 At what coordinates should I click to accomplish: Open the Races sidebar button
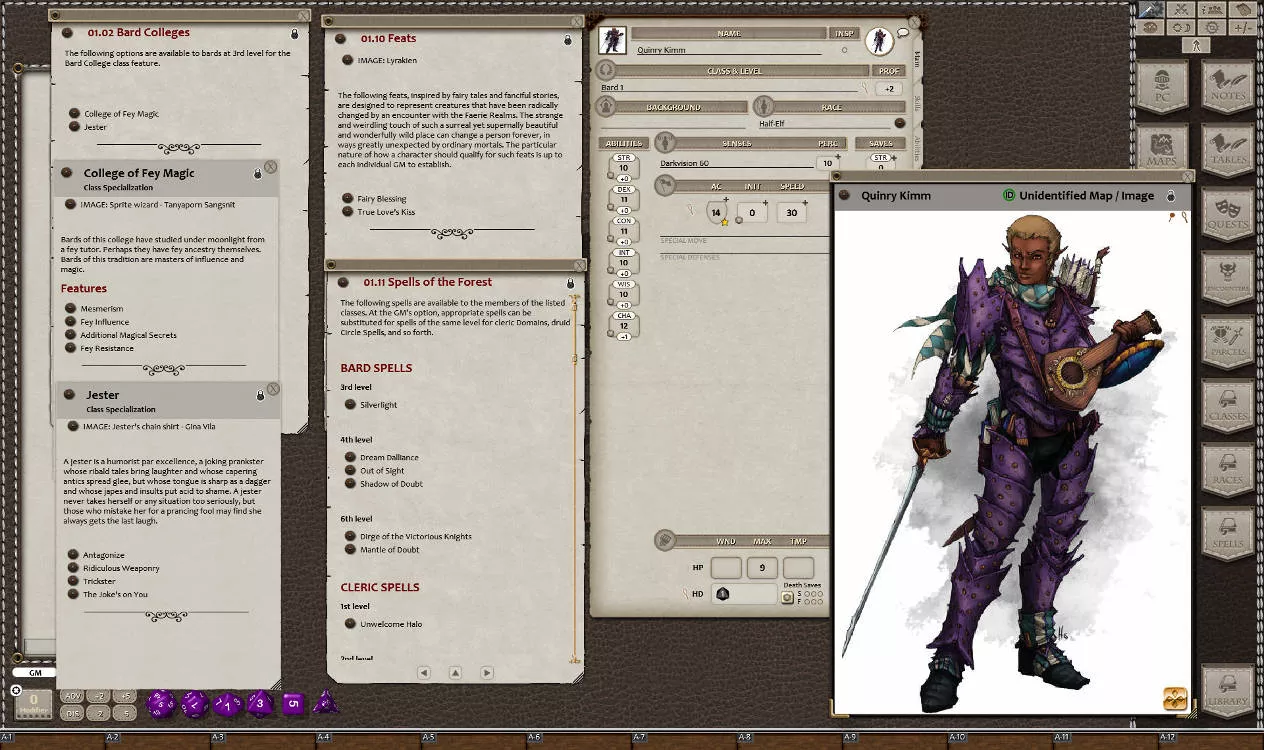tap(1227, 472)
